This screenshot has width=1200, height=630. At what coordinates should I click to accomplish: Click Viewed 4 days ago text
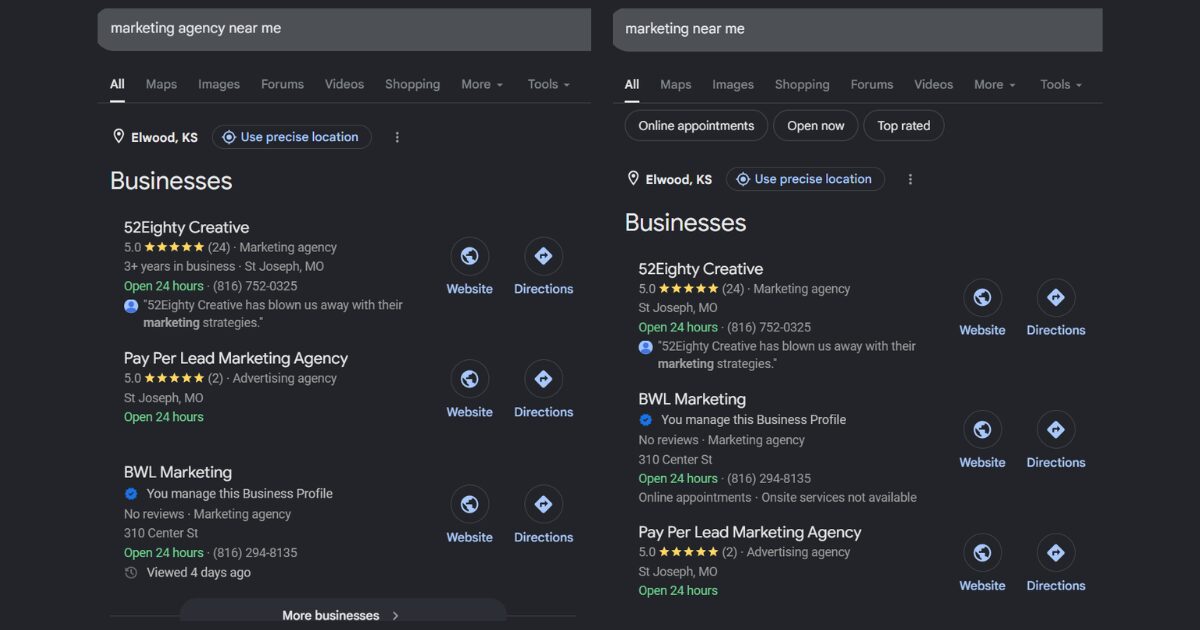pyautogui.click(x=199, y=573)
